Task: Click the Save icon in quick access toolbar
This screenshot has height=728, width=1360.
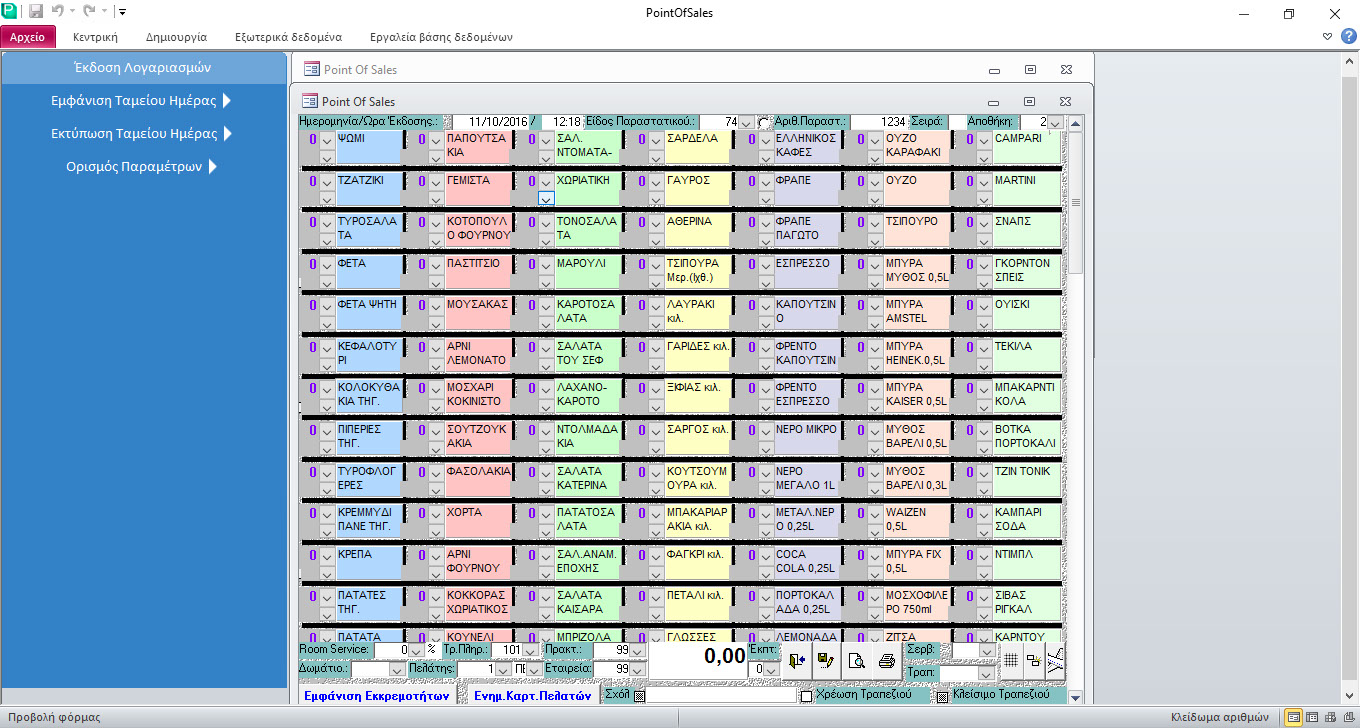Action: [36, 12]
